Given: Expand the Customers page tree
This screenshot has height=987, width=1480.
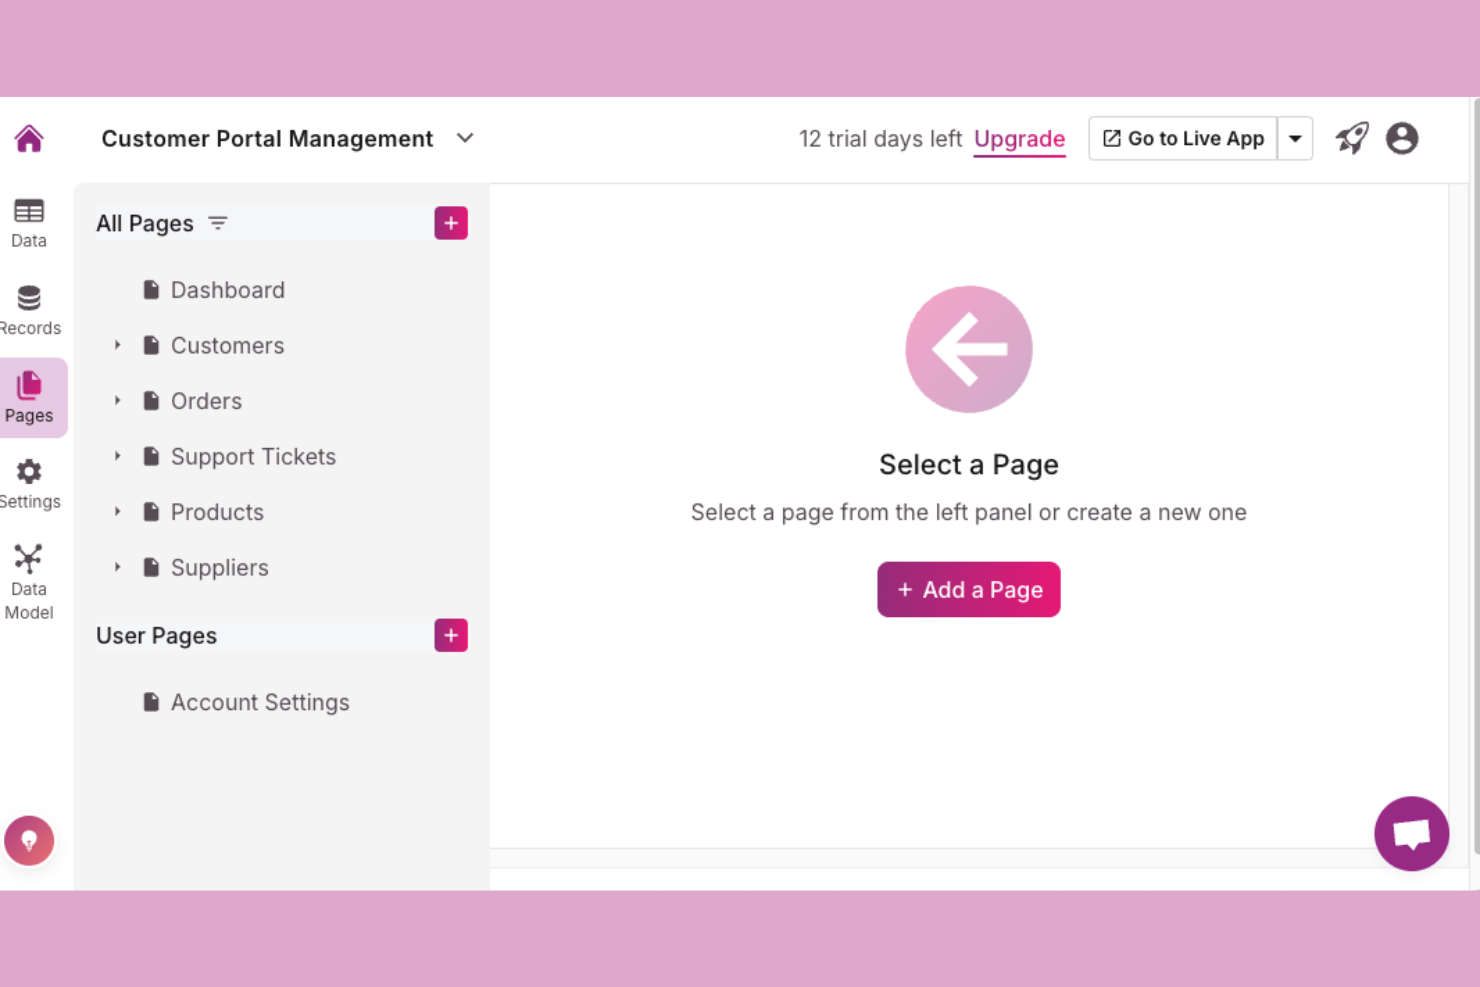Looking at the screenshot, I should [117, 345].
